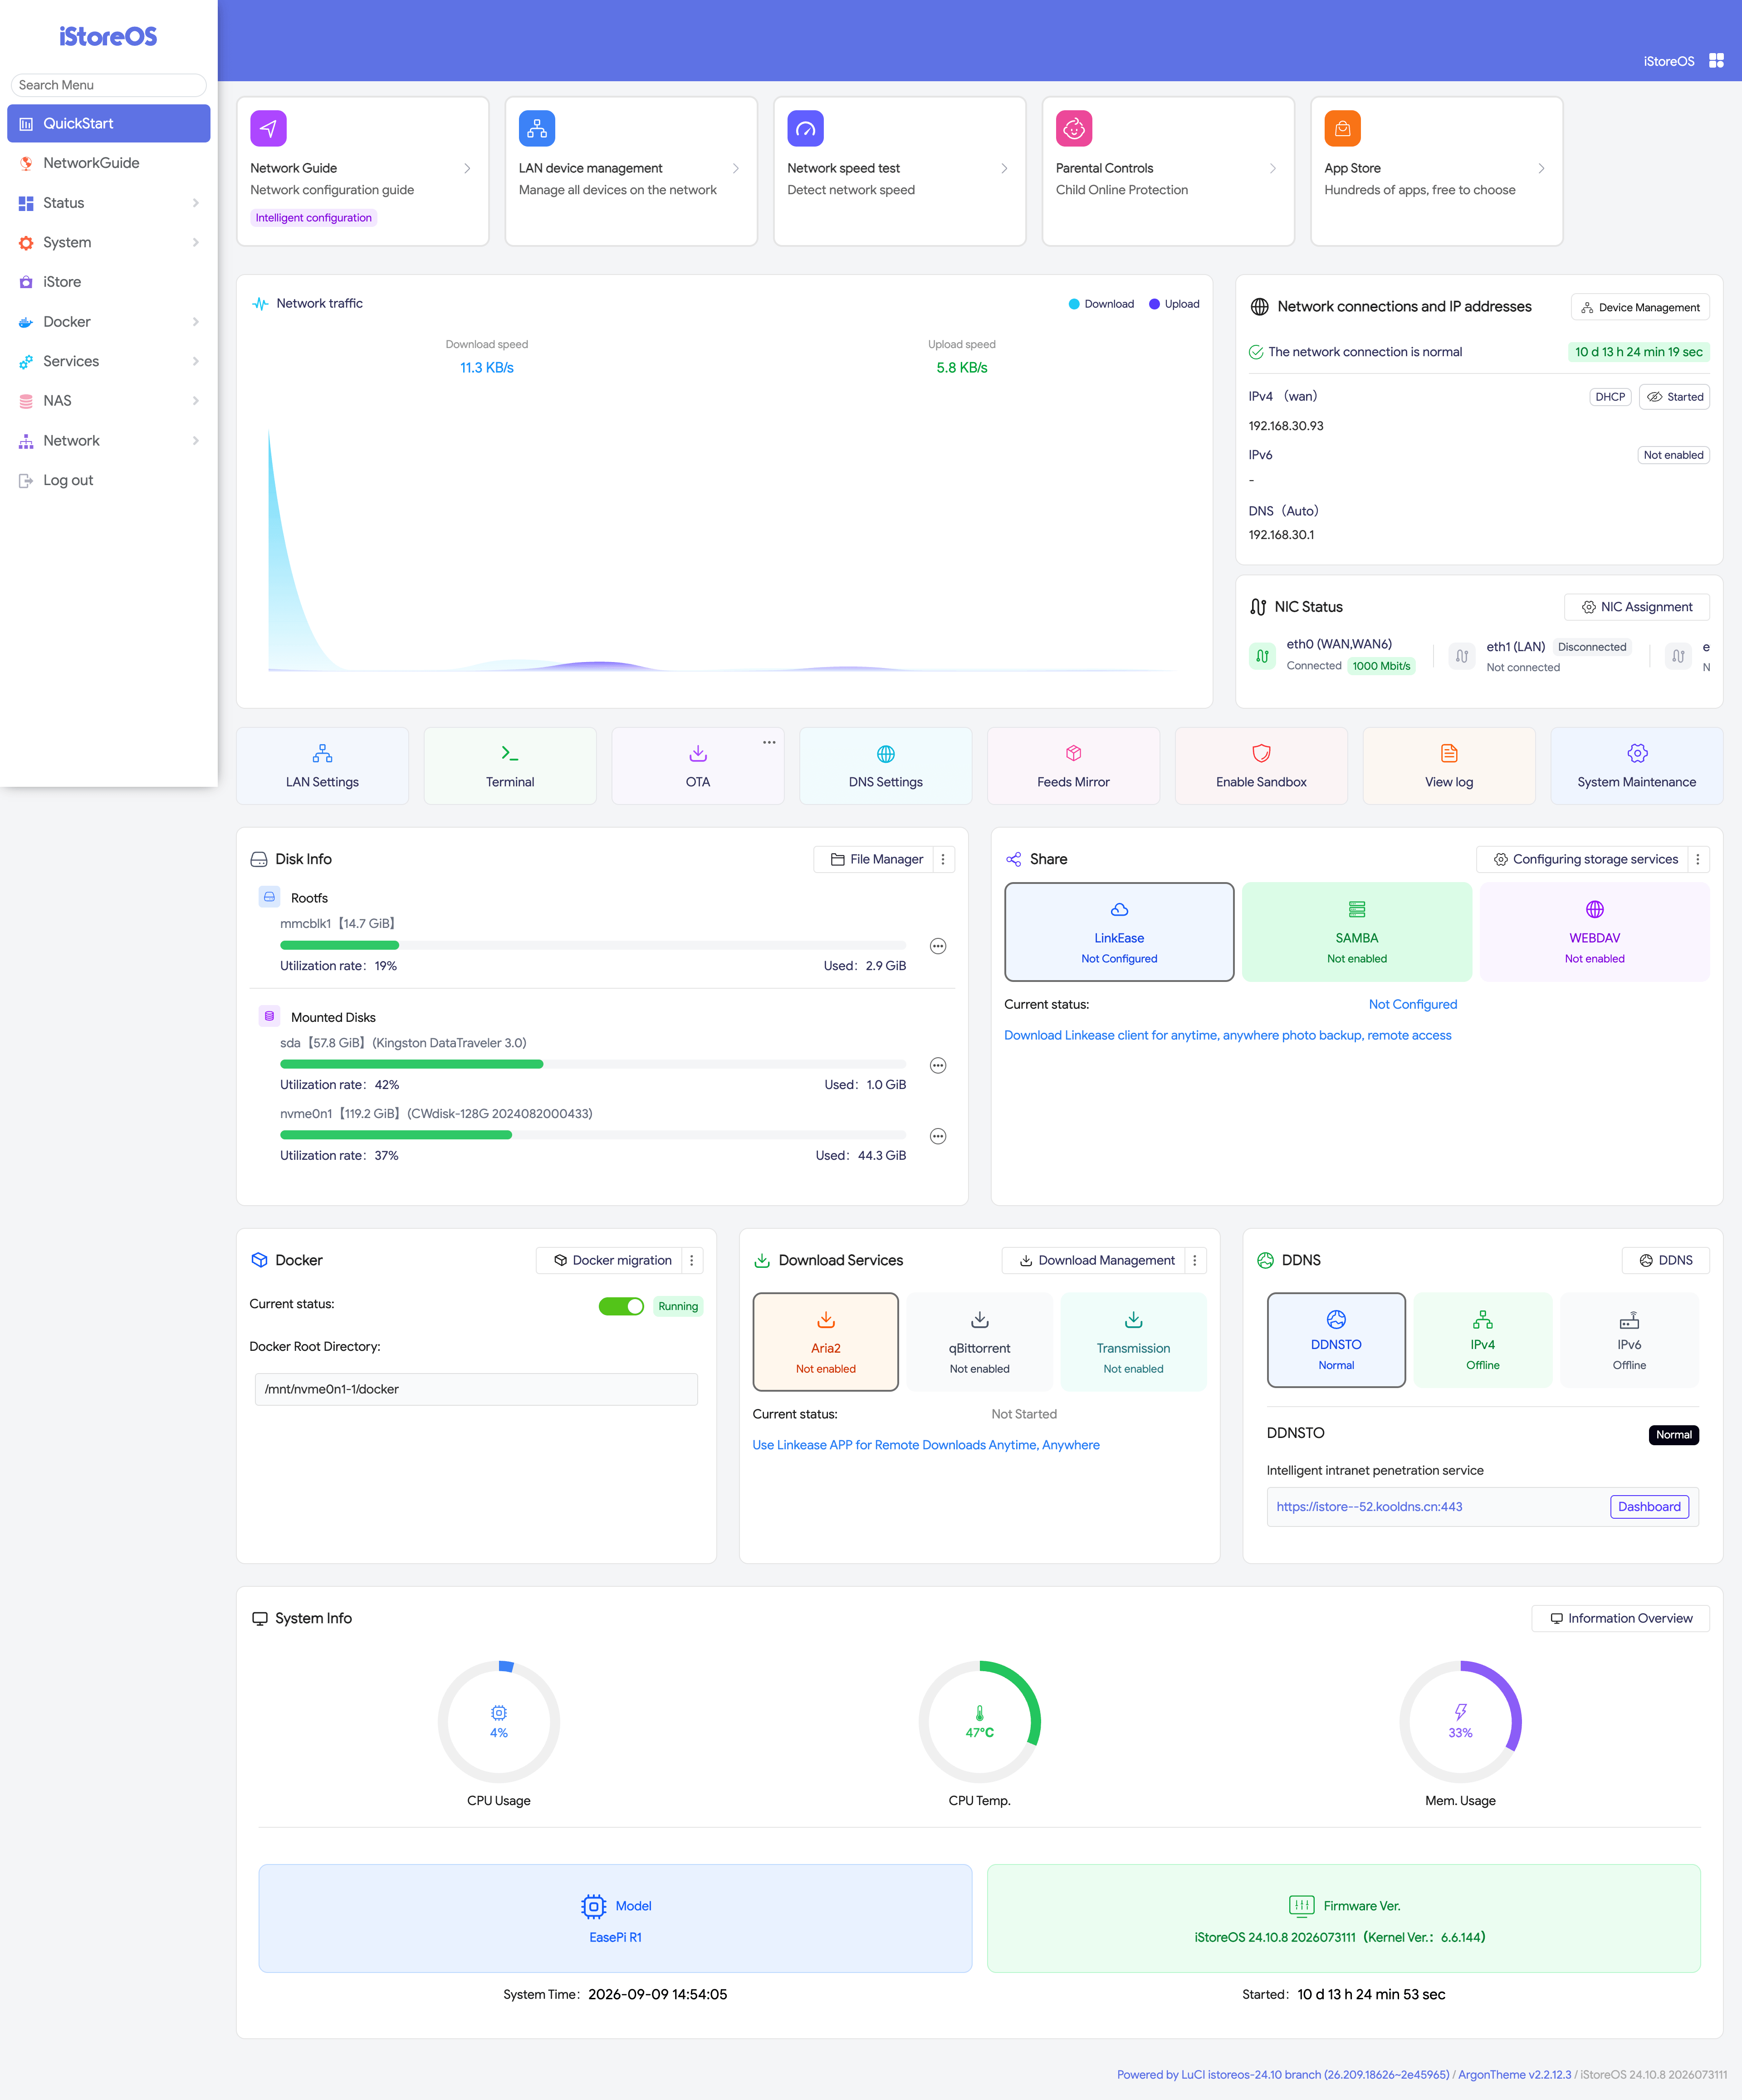Expand the Services sidebar menu
The image size is (1742, 2100).
[109, 361]
